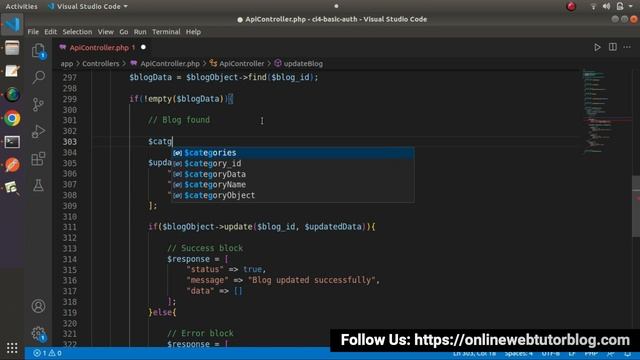Open the View menu
This screenshot has height=360, width=640.
point(106,32)
